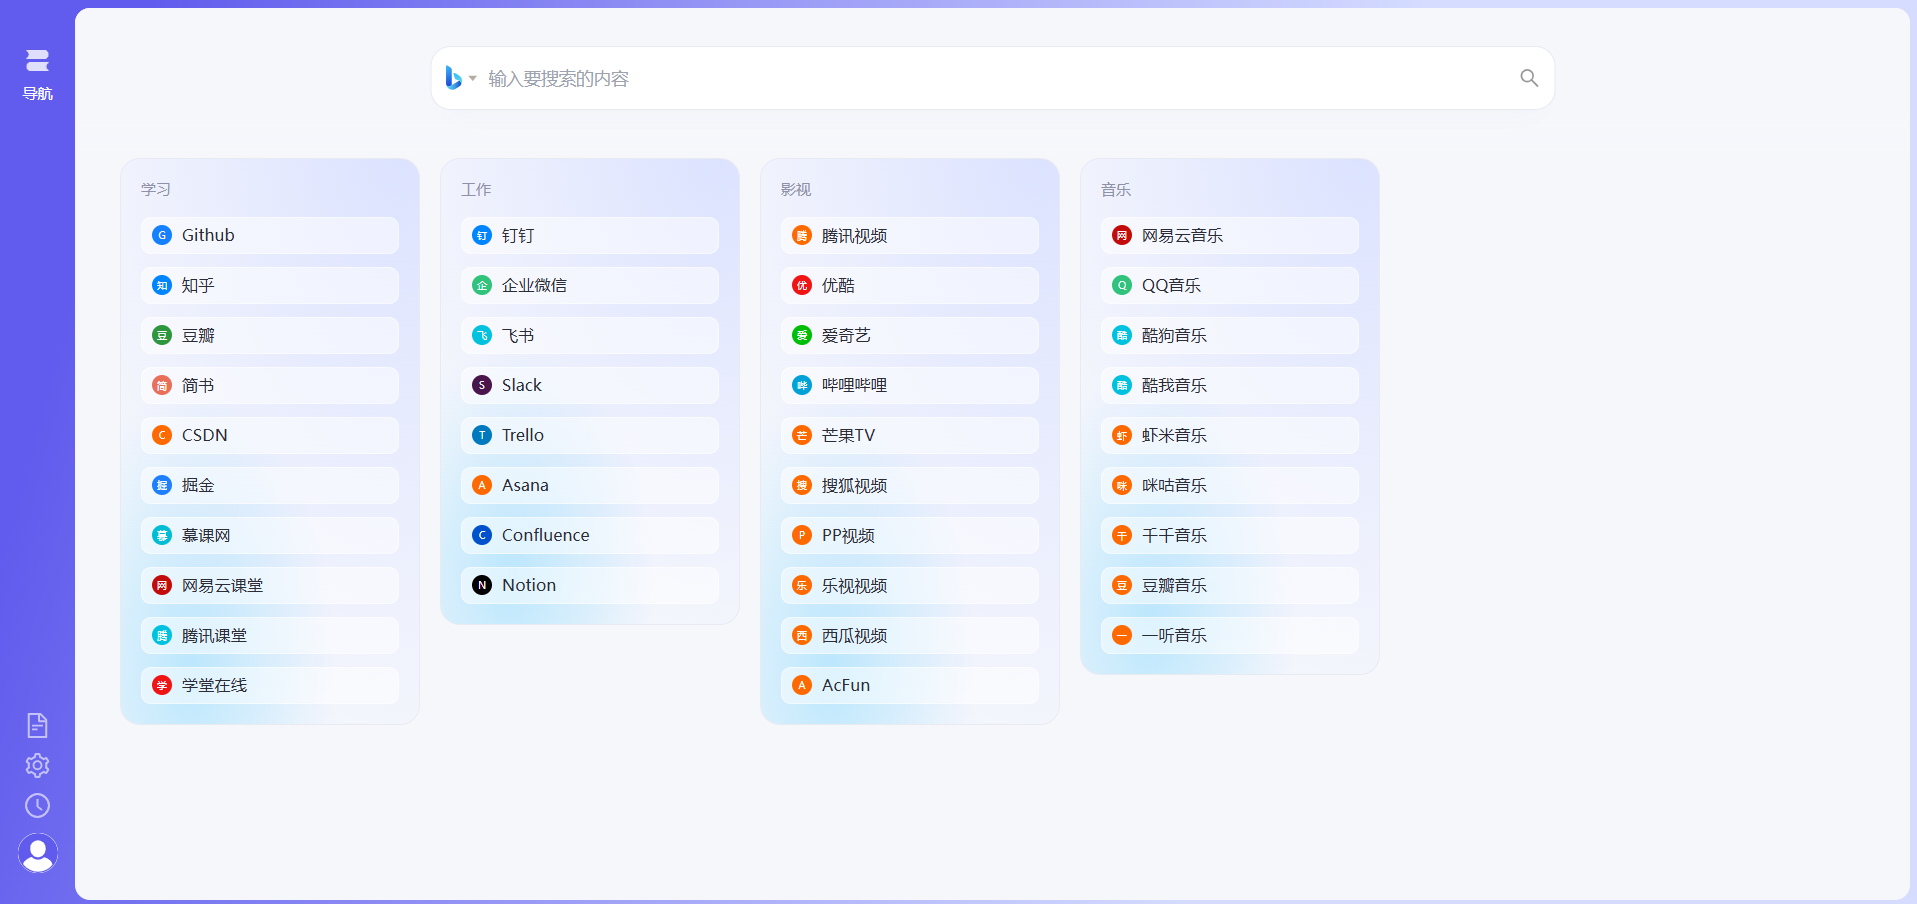
Task: Click the 爱奇艺 green icon
Action: (802, 335)
